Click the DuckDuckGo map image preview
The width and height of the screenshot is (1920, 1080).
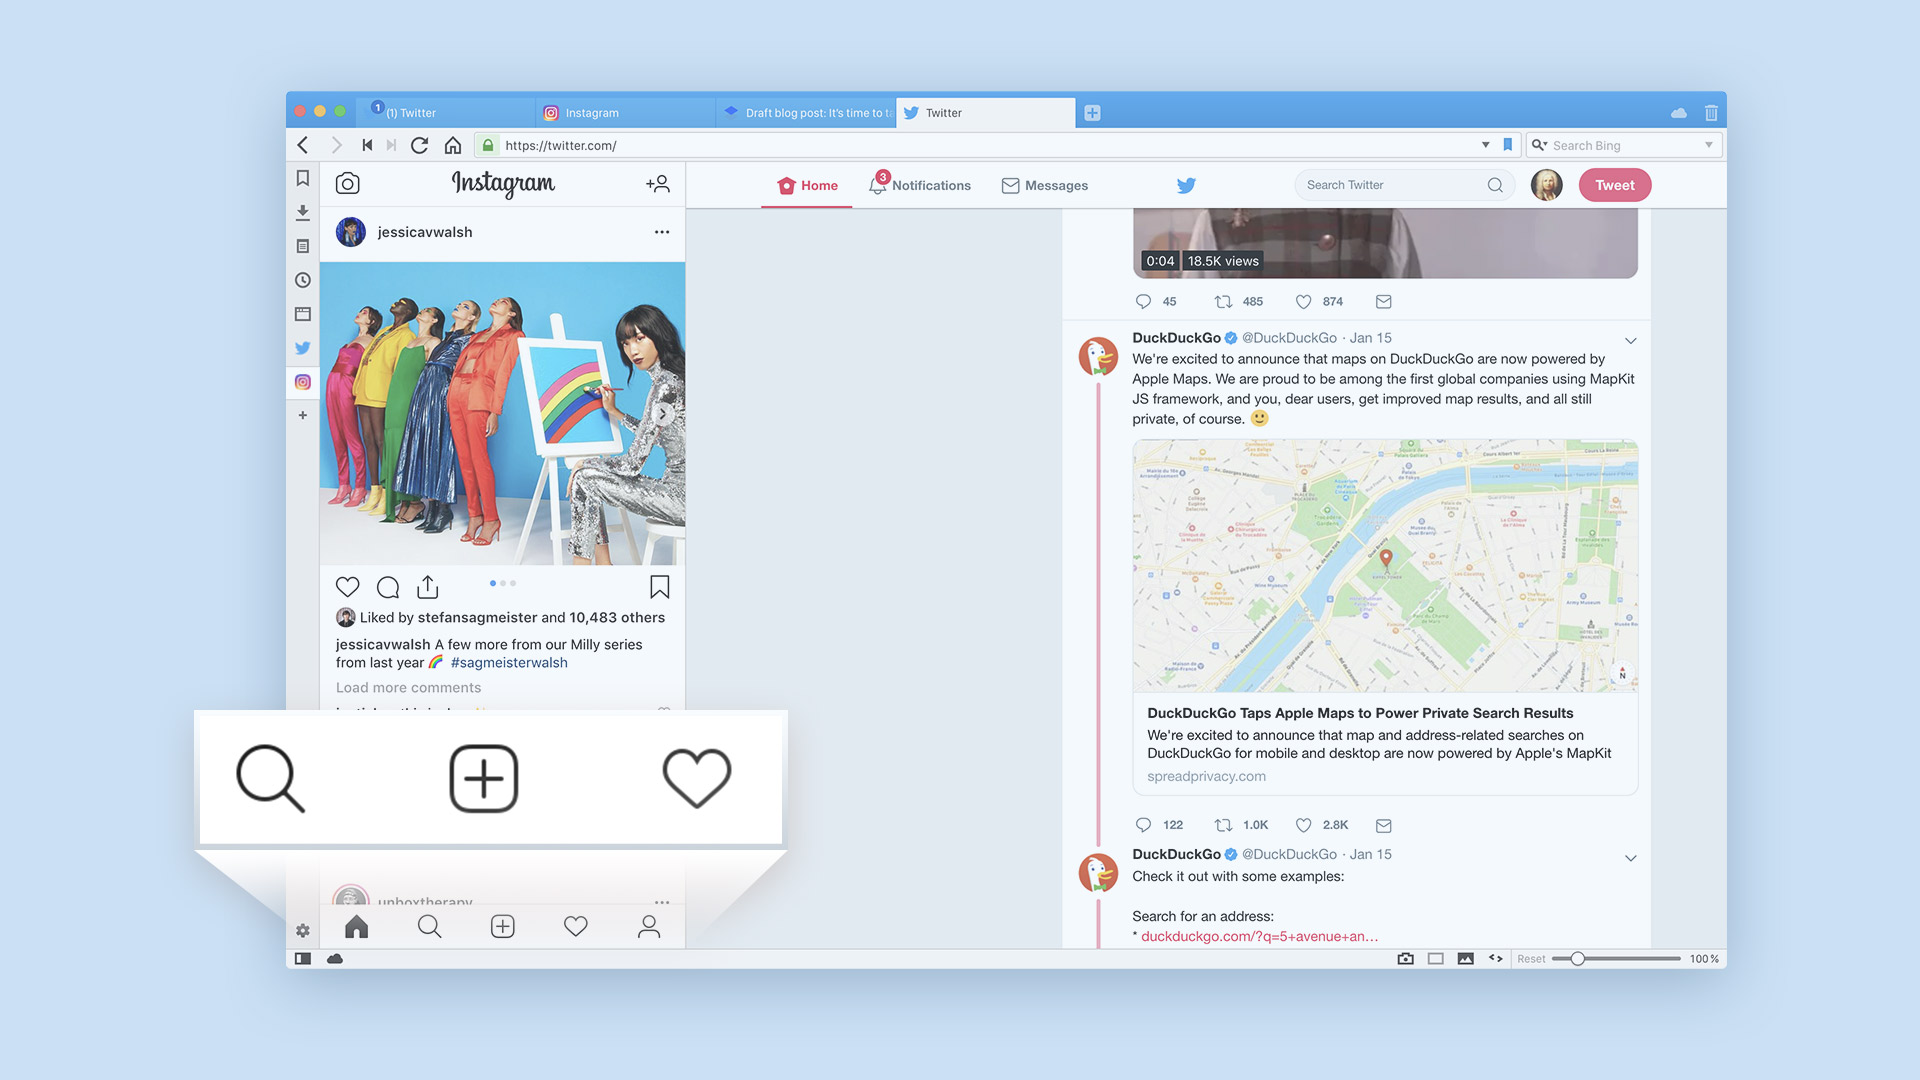click(1385, 563)
